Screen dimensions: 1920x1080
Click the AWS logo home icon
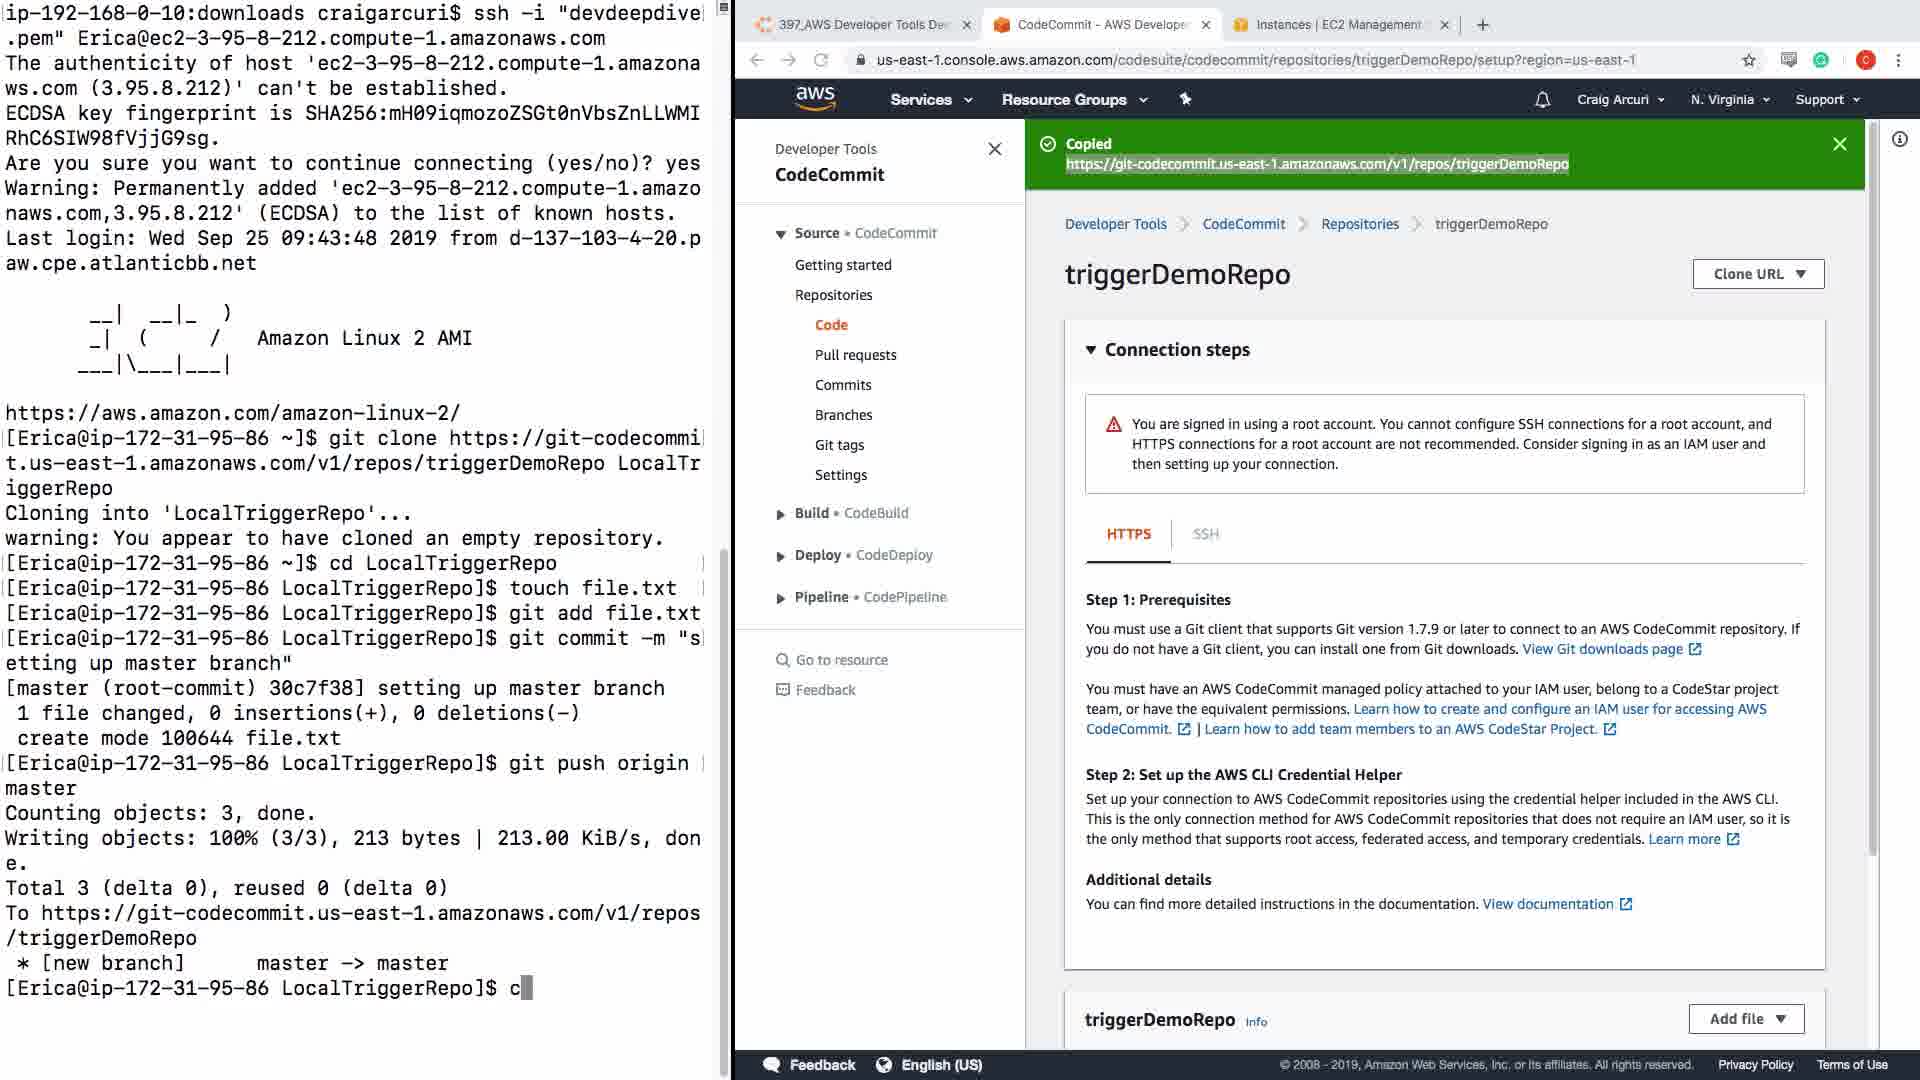click(815, 98)
